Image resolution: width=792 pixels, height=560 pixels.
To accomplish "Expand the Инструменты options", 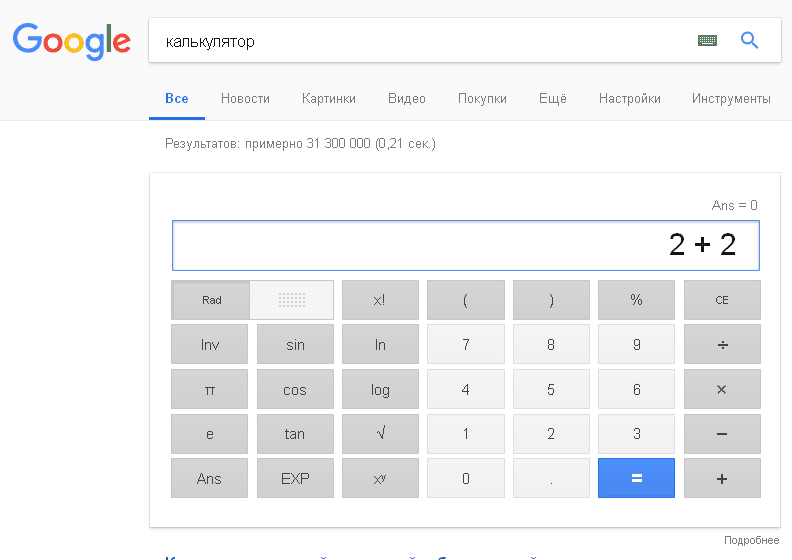I will coord(730,98).
